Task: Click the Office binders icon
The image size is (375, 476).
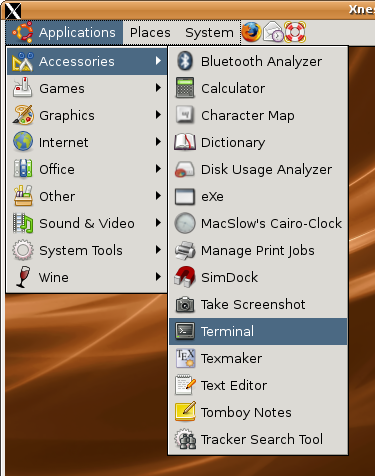Action: 23,168
